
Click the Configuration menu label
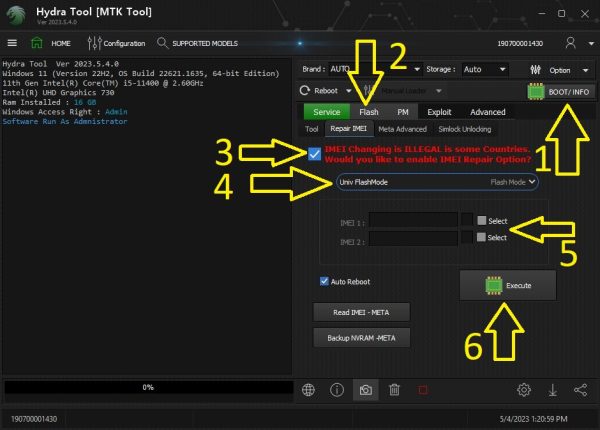click(x=124, y=43)
